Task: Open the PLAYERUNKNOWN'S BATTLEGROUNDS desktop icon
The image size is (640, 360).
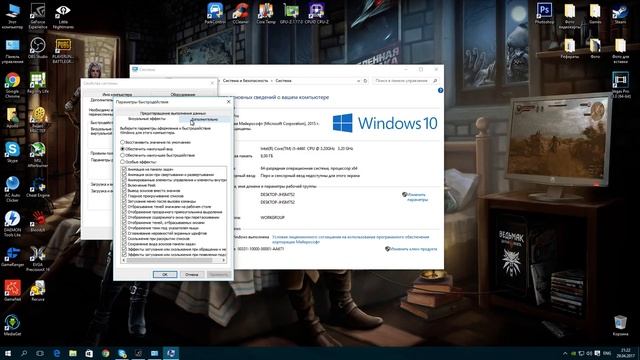Action: [63, 51]
